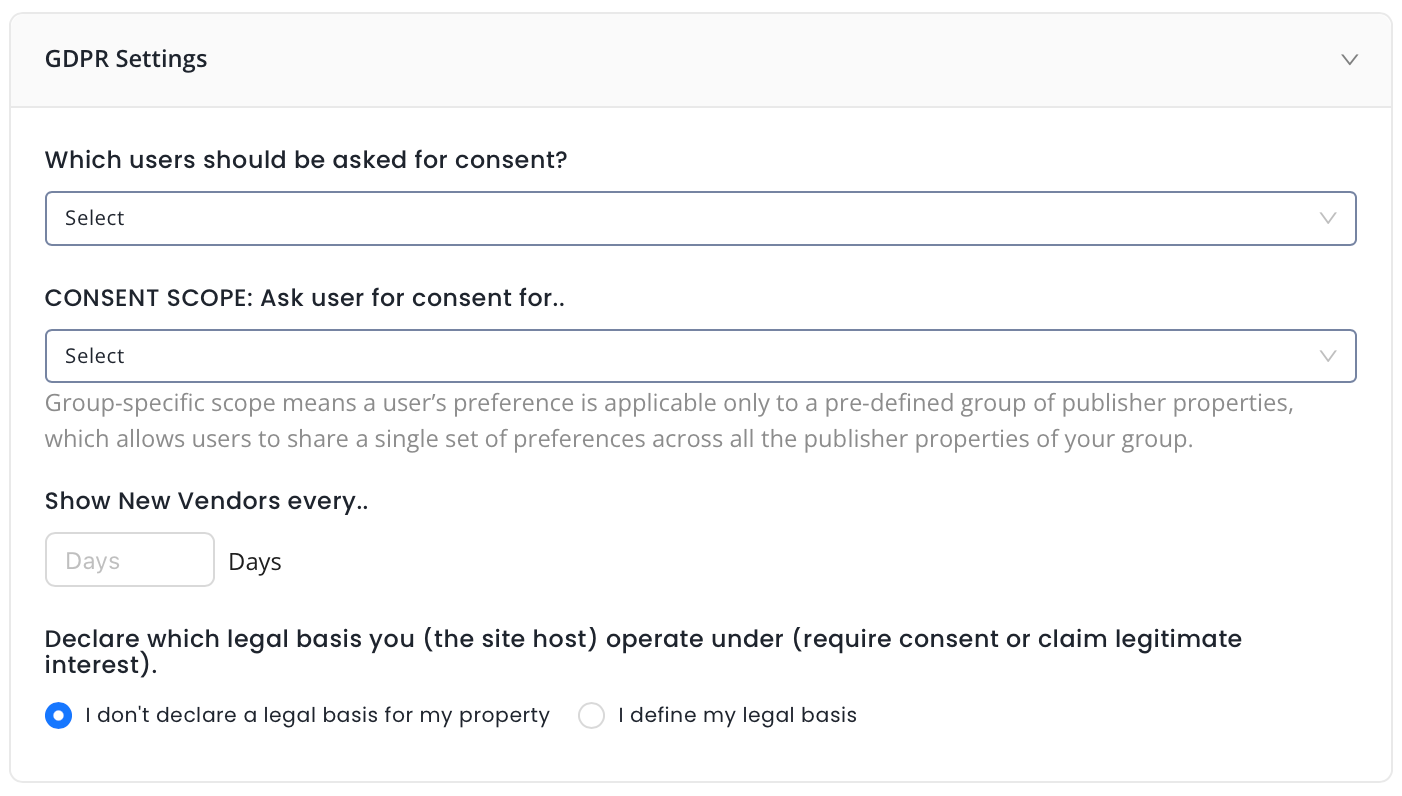Click the arrow of the users consent dropdown

pyautogui.click(x=1328, y=218)
